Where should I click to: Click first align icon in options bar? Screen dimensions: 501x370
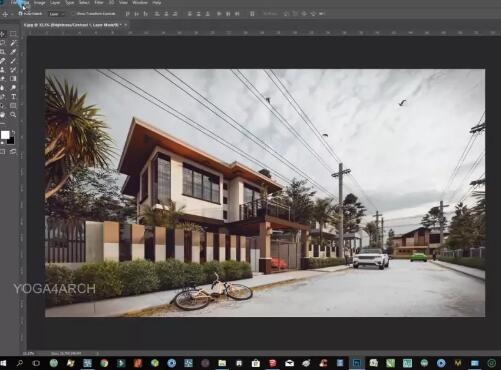point(128,14)
